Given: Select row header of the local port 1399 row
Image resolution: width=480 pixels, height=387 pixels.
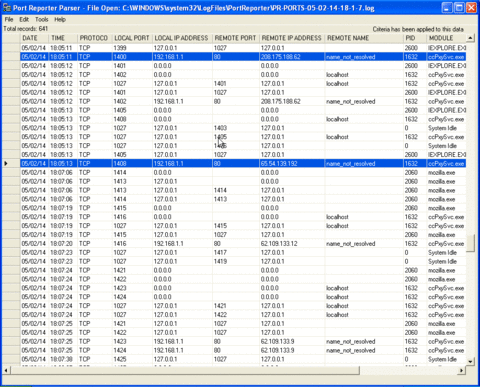Looking at the screenshot, I should pos(11,48).
